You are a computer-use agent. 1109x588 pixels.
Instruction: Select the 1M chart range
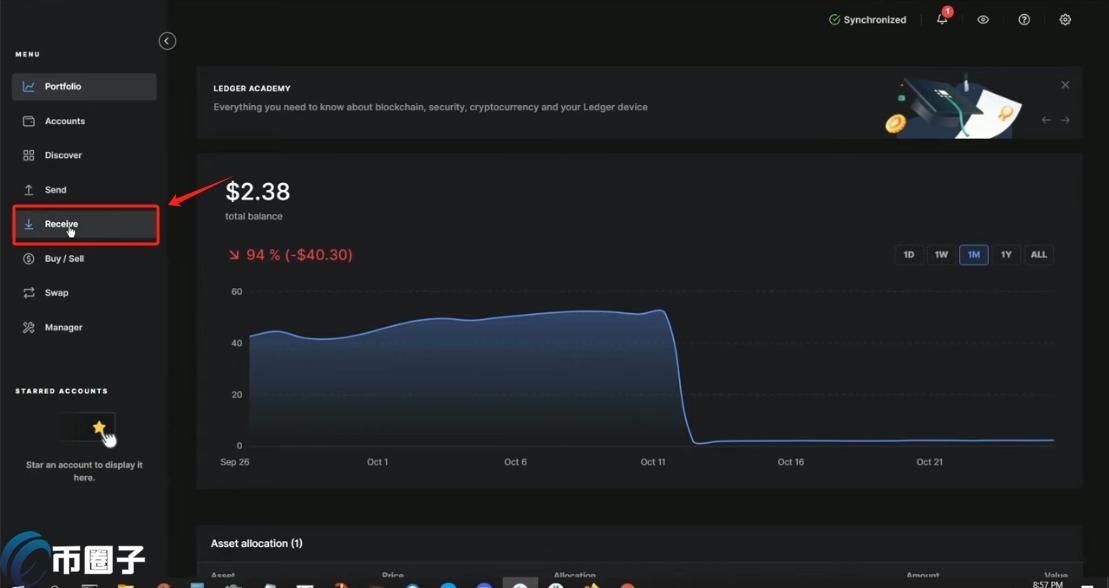pos(974,255)
